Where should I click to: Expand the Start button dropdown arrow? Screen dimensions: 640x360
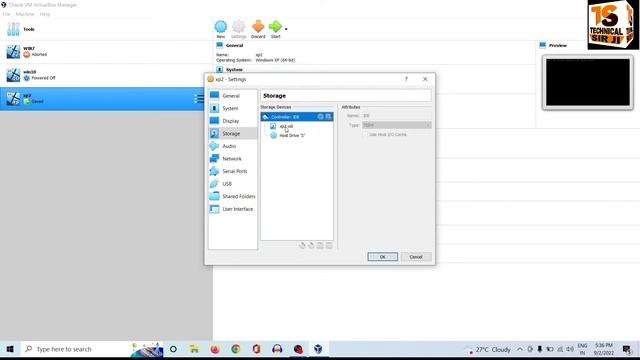pos(286,29)
